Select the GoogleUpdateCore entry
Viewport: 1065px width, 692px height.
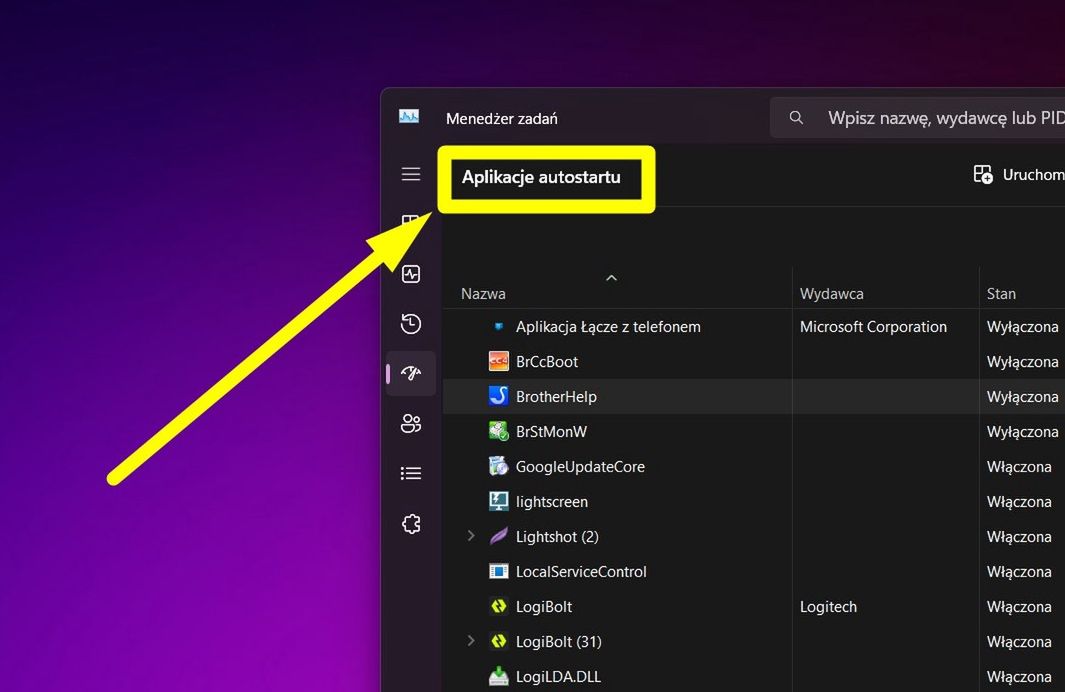click(754, 467)
